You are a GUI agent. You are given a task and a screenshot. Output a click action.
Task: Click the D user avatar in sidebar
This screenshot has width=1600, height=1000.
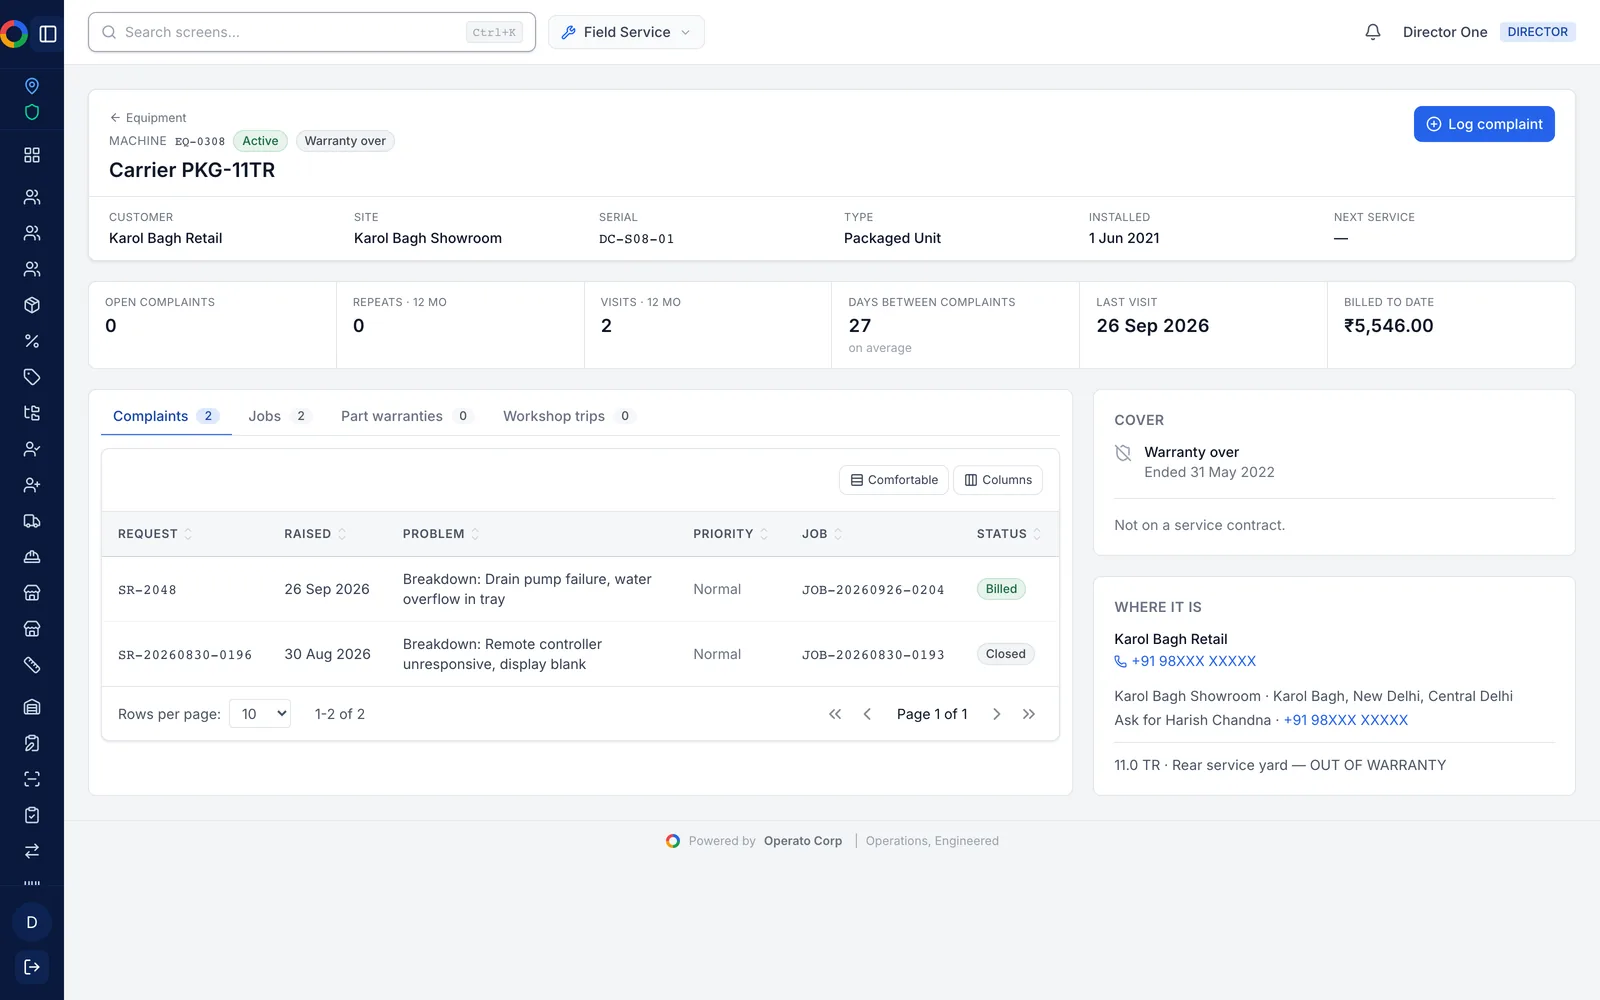pyautogui.click(x=32, y=922)
